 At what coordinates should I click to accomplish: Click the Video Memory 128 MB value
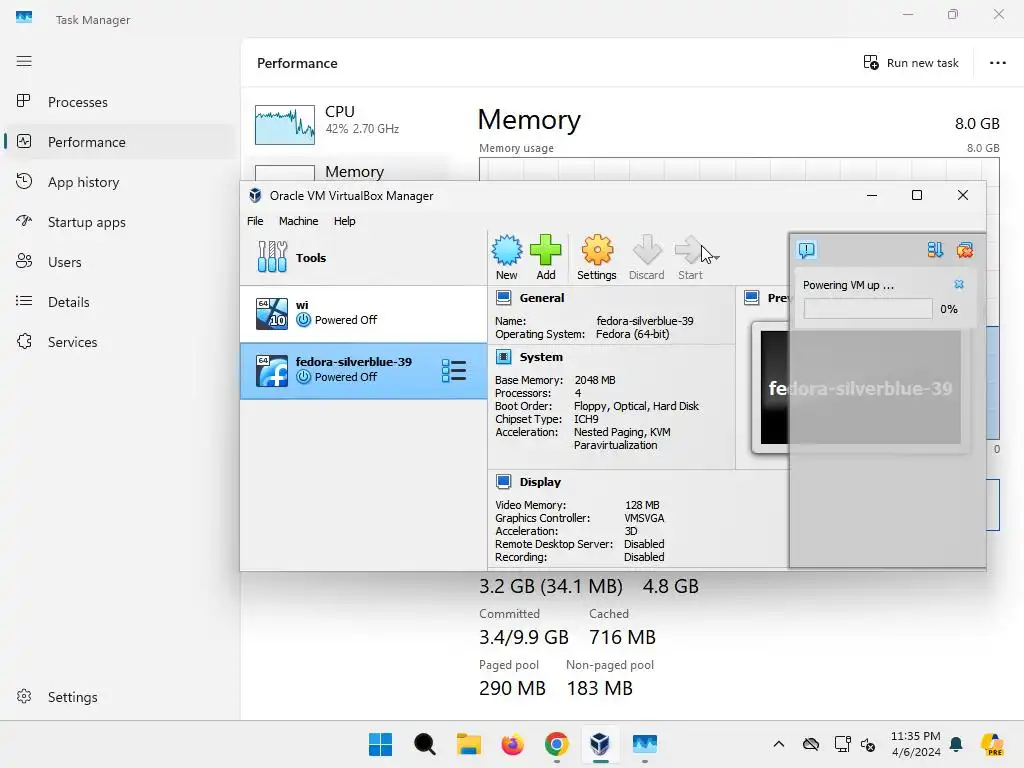click(642, 505)
